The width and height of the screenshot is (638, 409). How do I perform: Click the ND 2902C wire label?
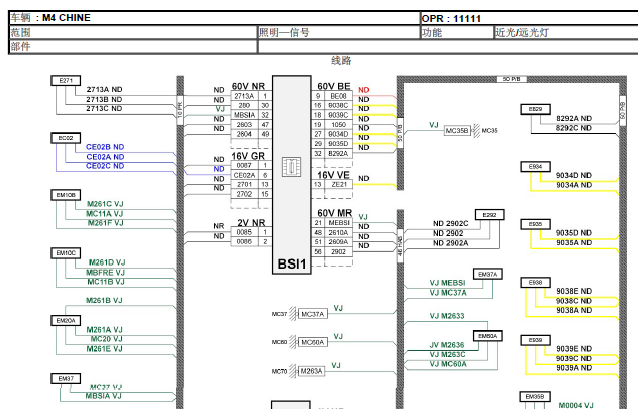coord(450,223)
